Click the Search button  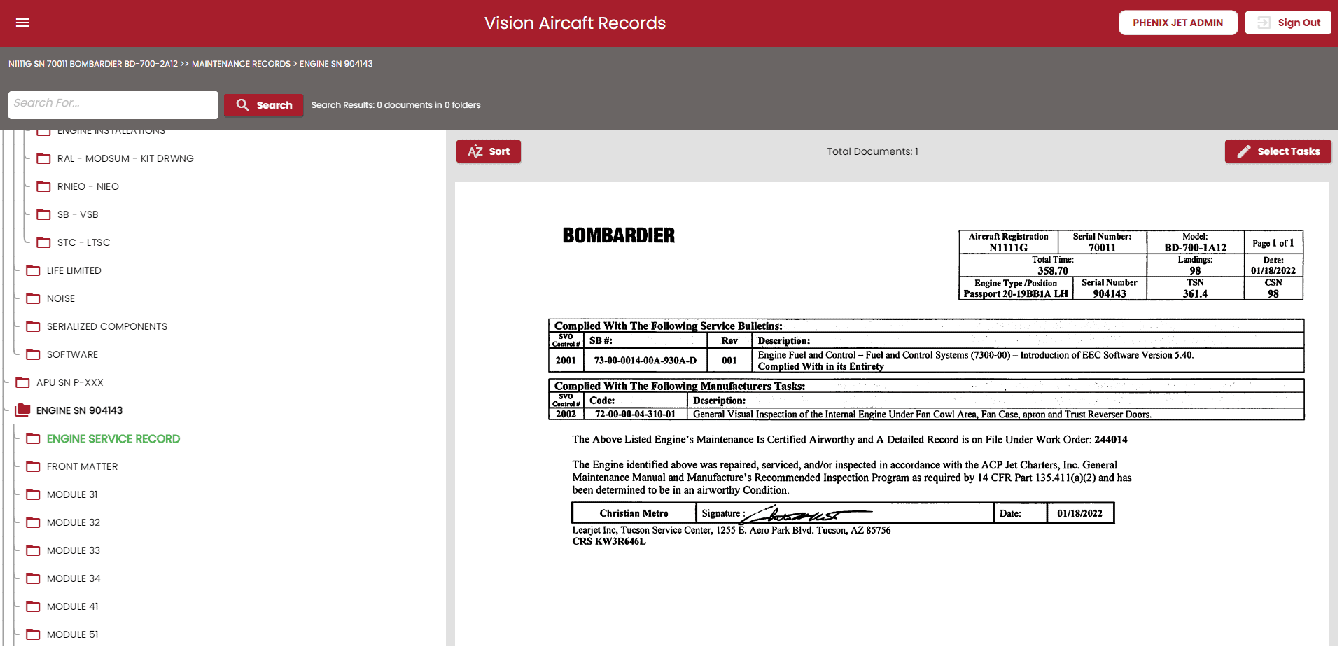(x=264, y=105)
